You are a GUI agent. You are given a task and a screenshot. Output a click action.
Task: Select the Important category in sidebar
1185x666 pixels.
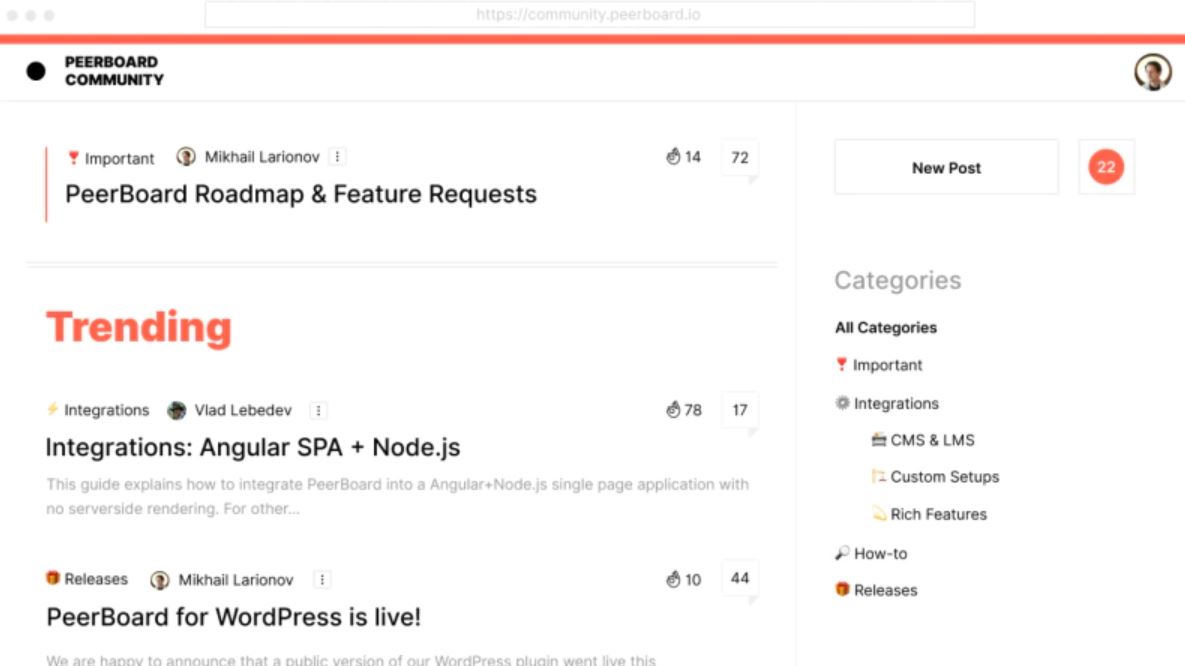pos(887,365)
